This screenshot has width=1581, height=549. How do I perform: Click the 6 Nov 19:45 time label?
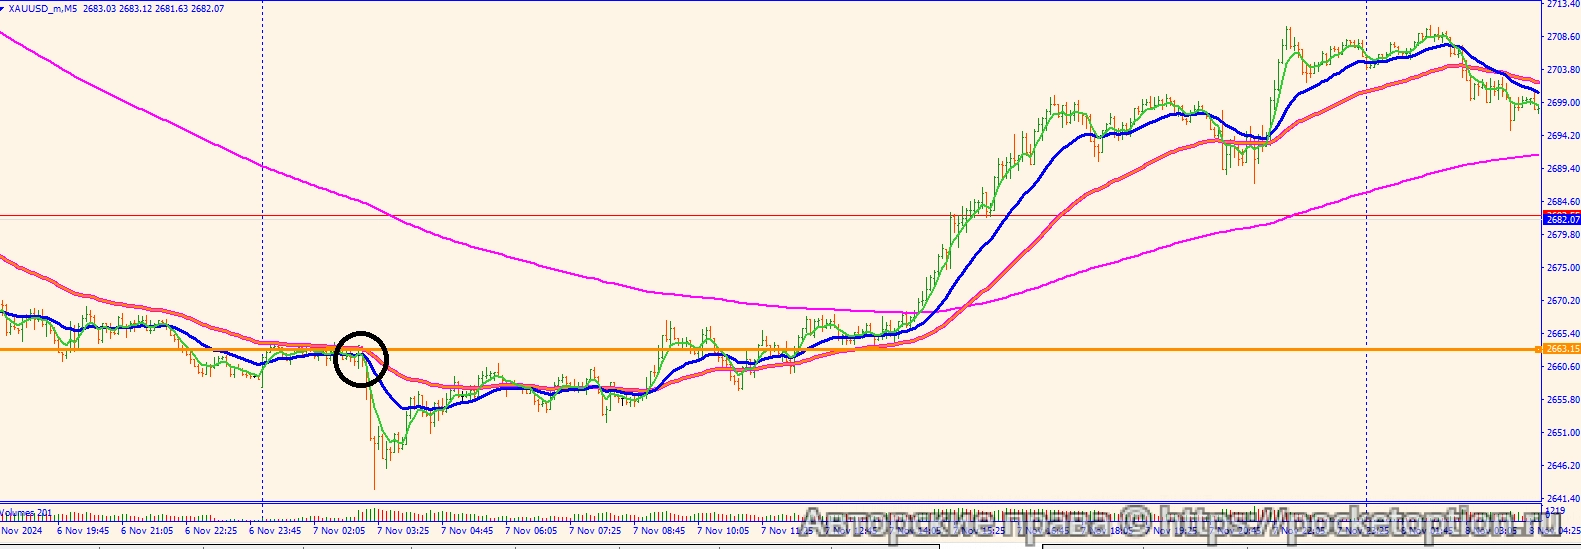[x=85, y=531]
